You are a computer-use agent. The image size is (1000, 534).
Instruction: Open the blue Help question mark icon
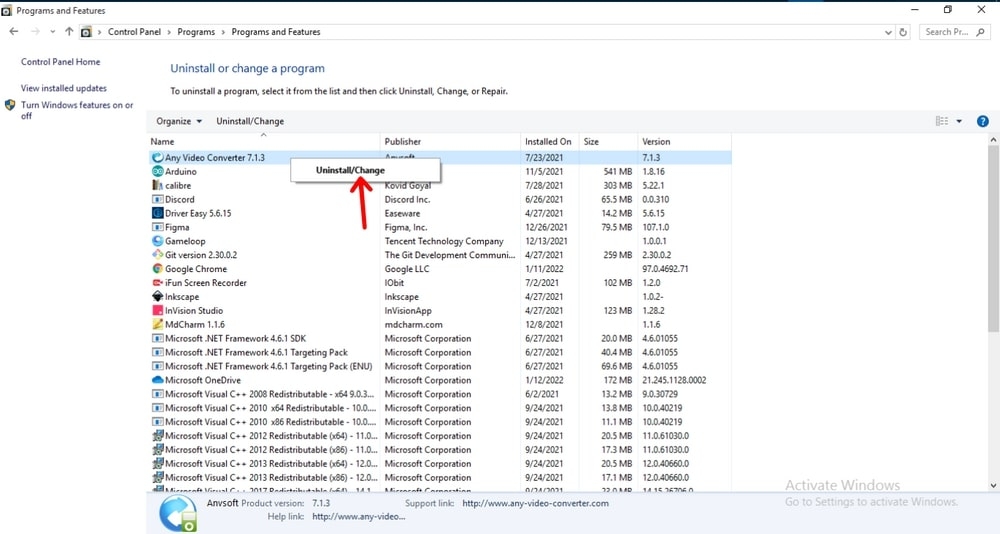point(983,121)
